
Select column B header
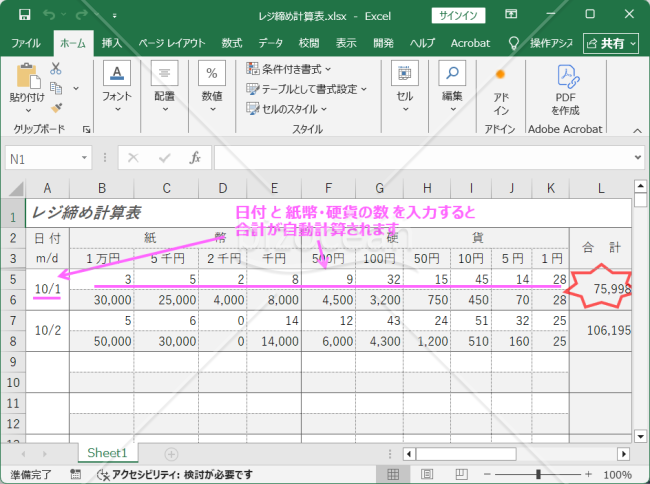(102, 189)
